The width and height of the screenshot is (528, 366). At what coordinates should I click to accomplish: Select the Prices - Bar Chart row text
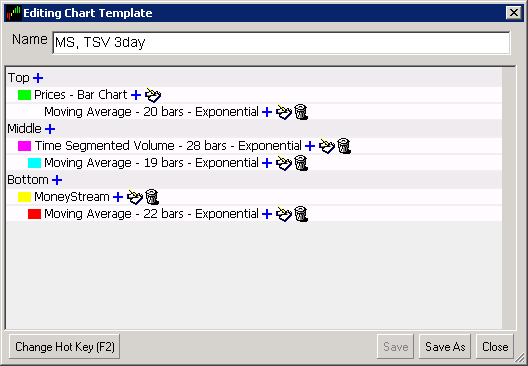coord(81,95)
